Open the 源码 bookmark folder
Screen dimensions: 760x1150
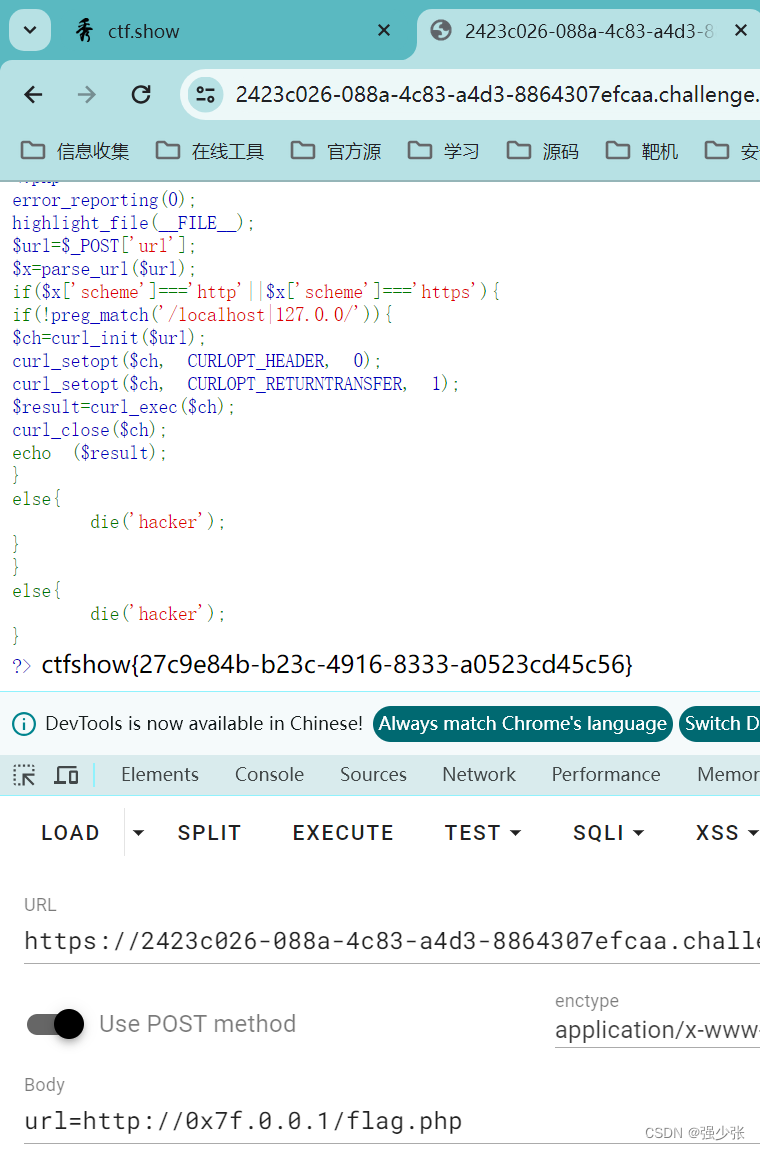point(543,151)
